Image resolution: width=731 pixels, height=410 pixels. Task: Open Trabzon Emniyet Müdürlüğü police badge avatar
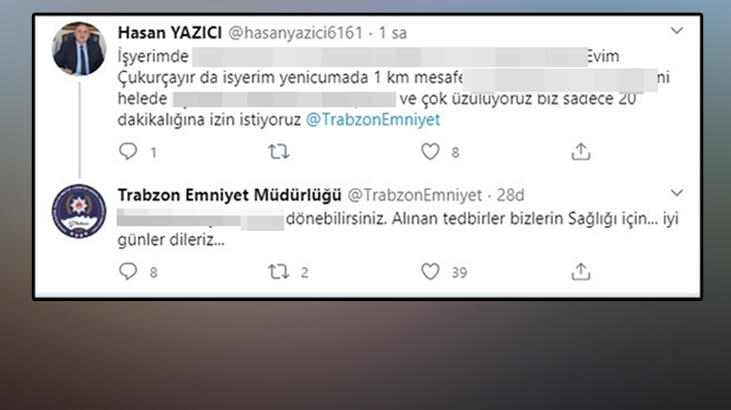point(79,211)
